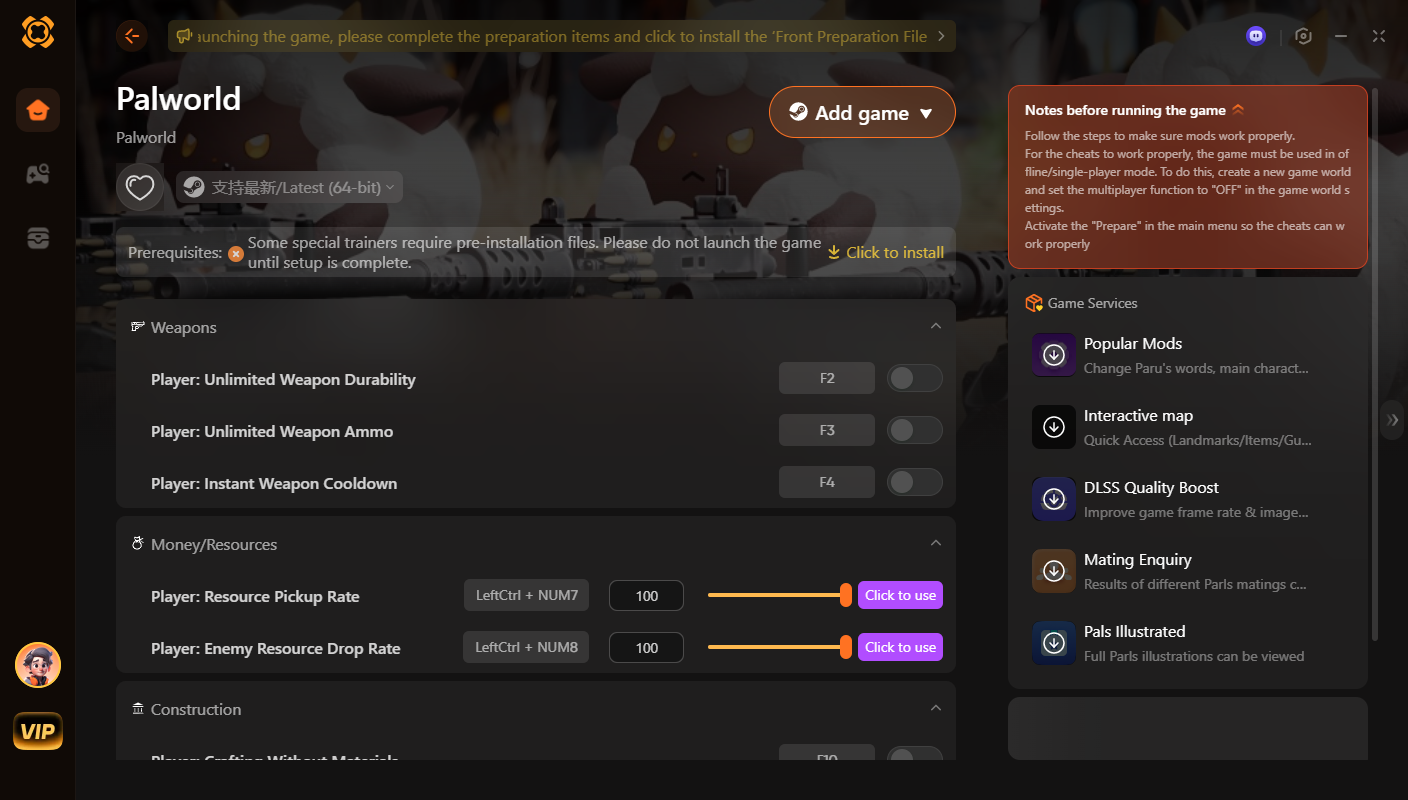Open DLSS Quality Boost service
The height and width of the screenshot is (800, 1408).
coord(1188,499)
